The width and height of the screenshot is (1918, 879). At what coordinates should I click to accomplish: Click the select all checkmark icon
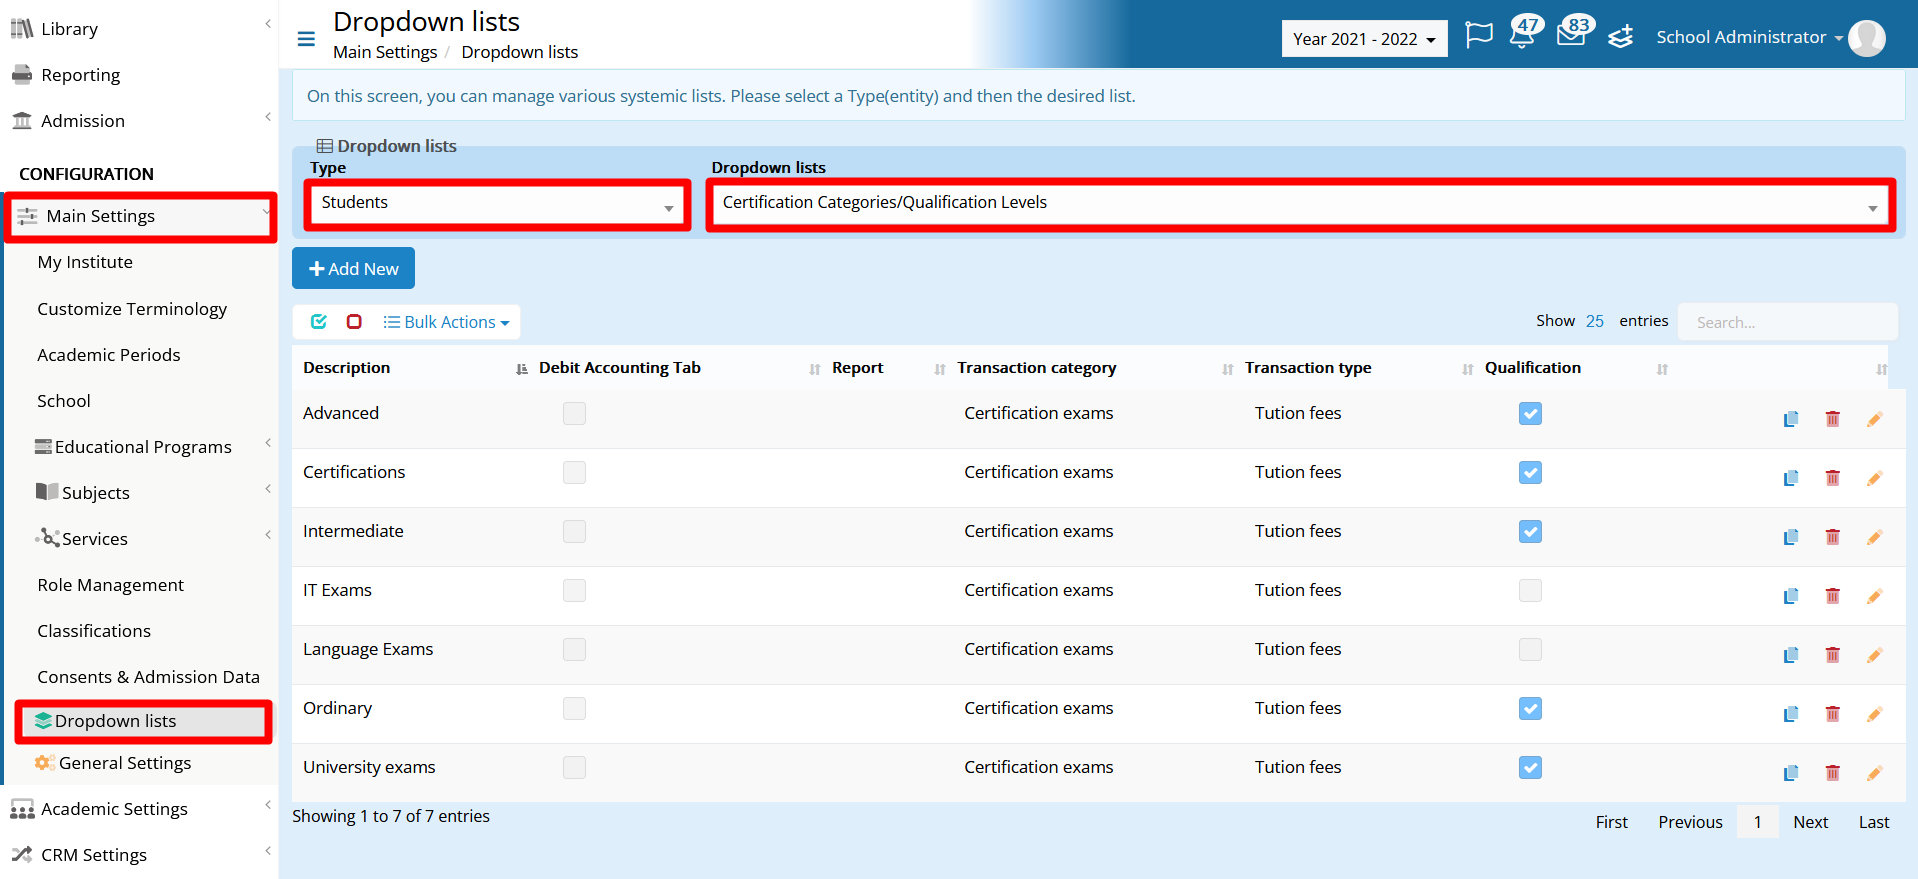319,321
